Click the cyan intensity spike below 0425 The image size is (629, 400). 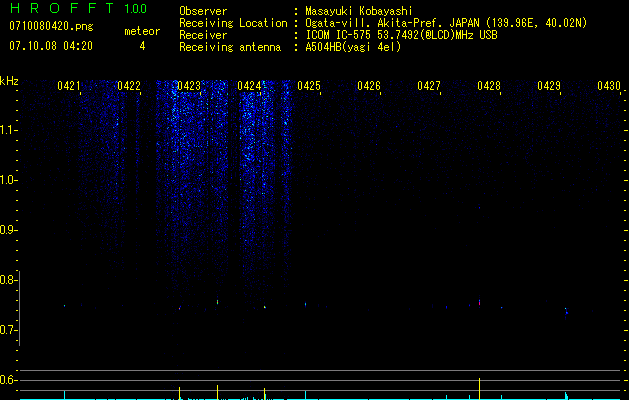[x=305, y=395]
